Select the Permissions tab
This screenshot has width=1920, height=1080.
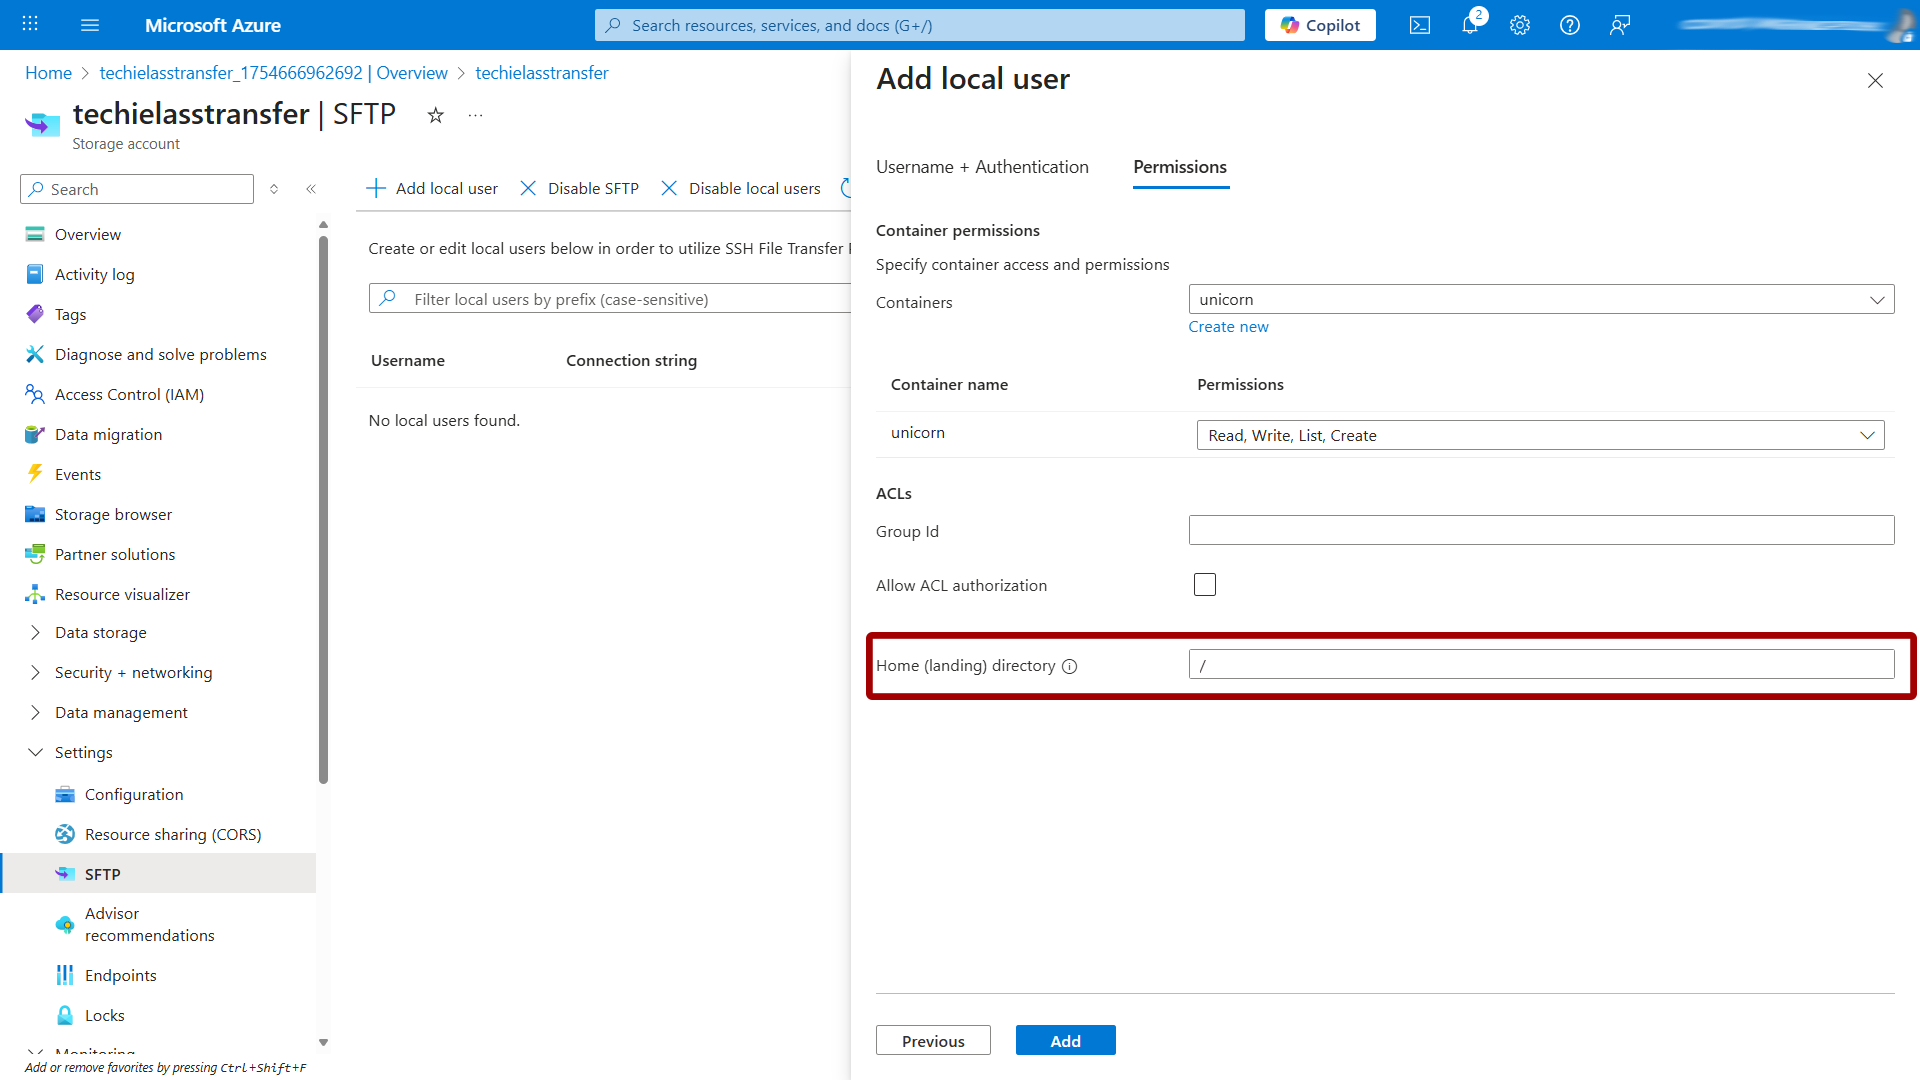coord(1180,167)
